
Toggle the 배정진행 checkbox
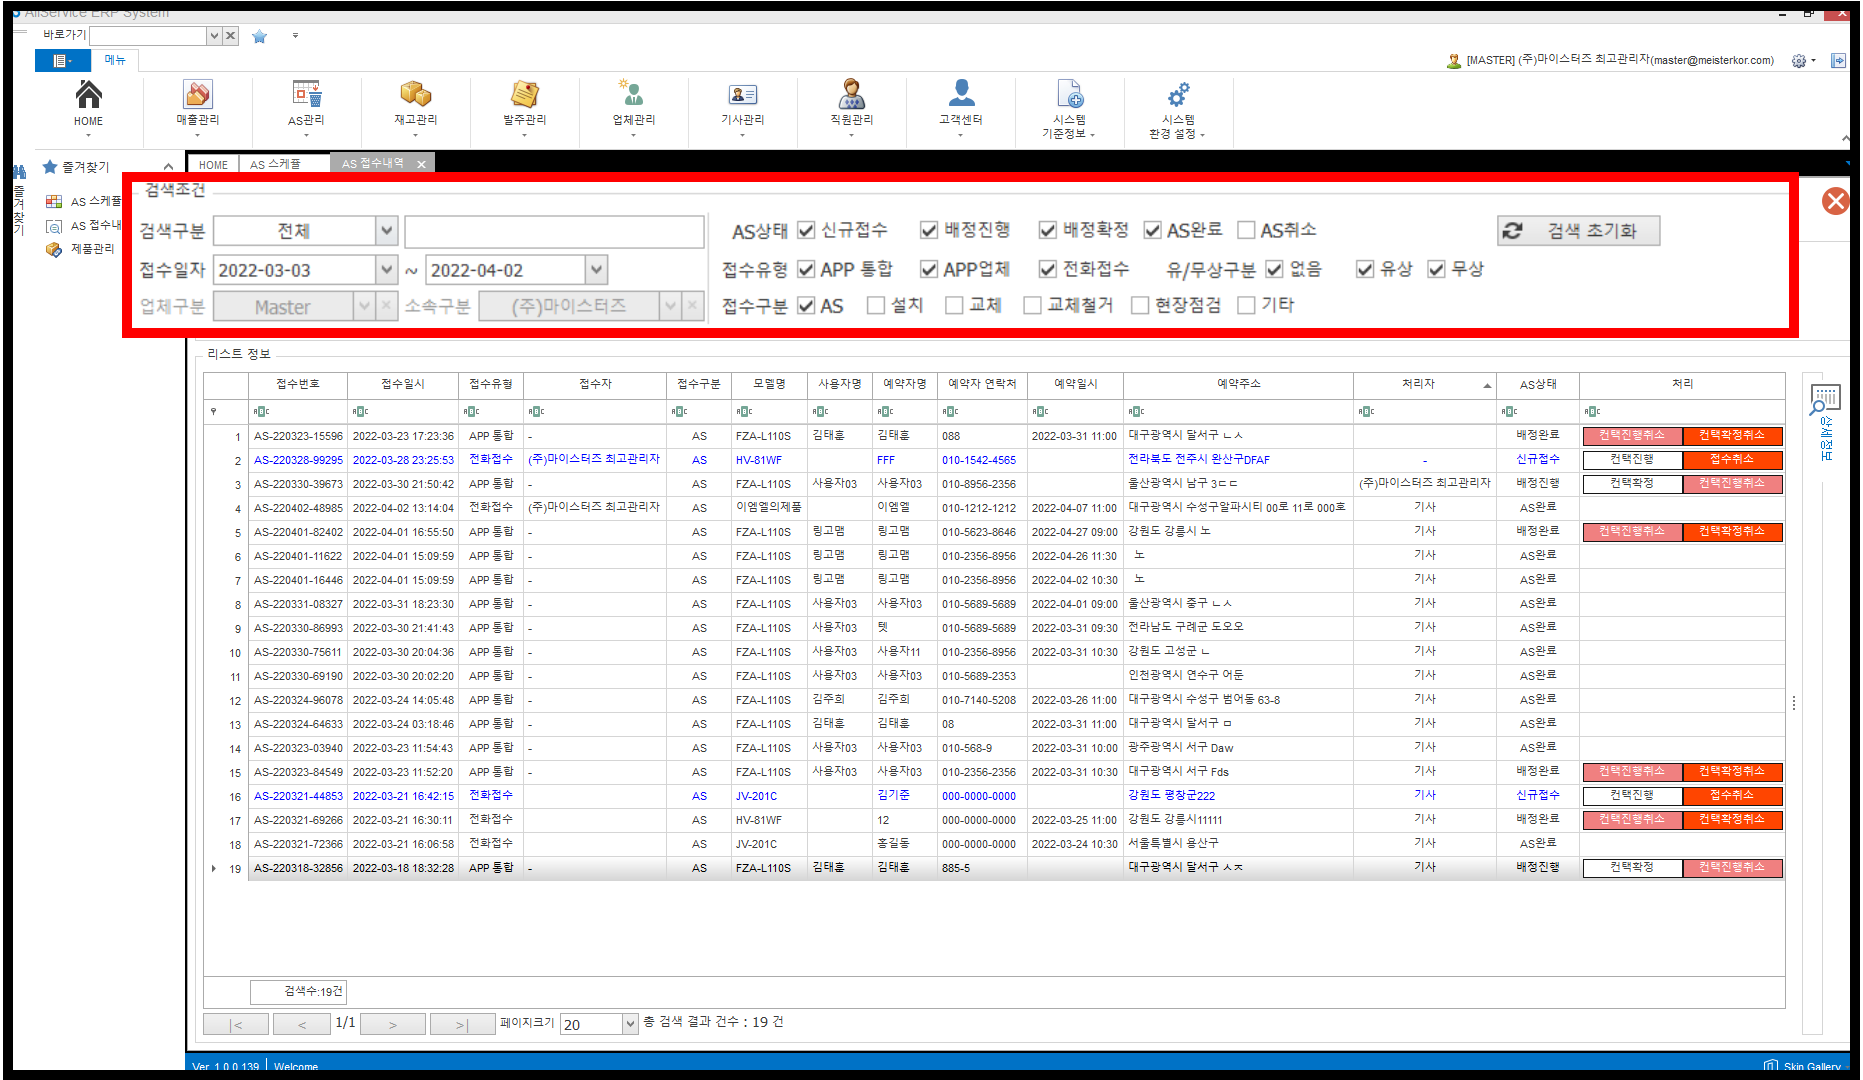coord(929,231)
